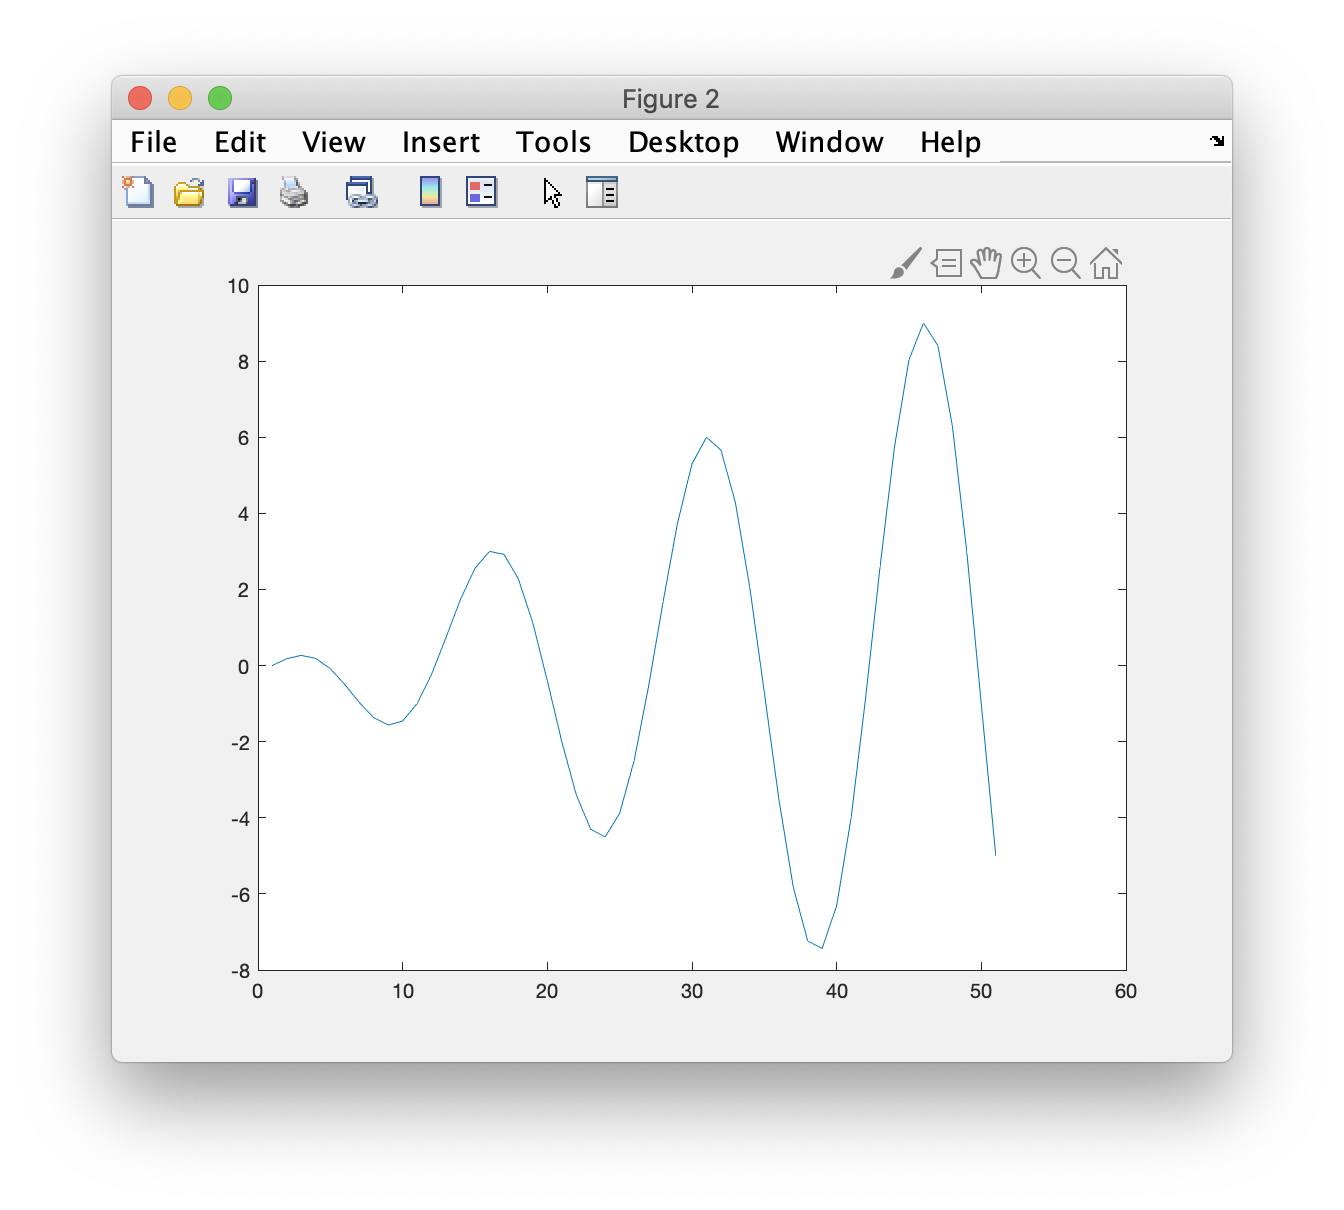Click the Link Plot toolbar icon
1344x1210 pixels.
click(361, 192)
